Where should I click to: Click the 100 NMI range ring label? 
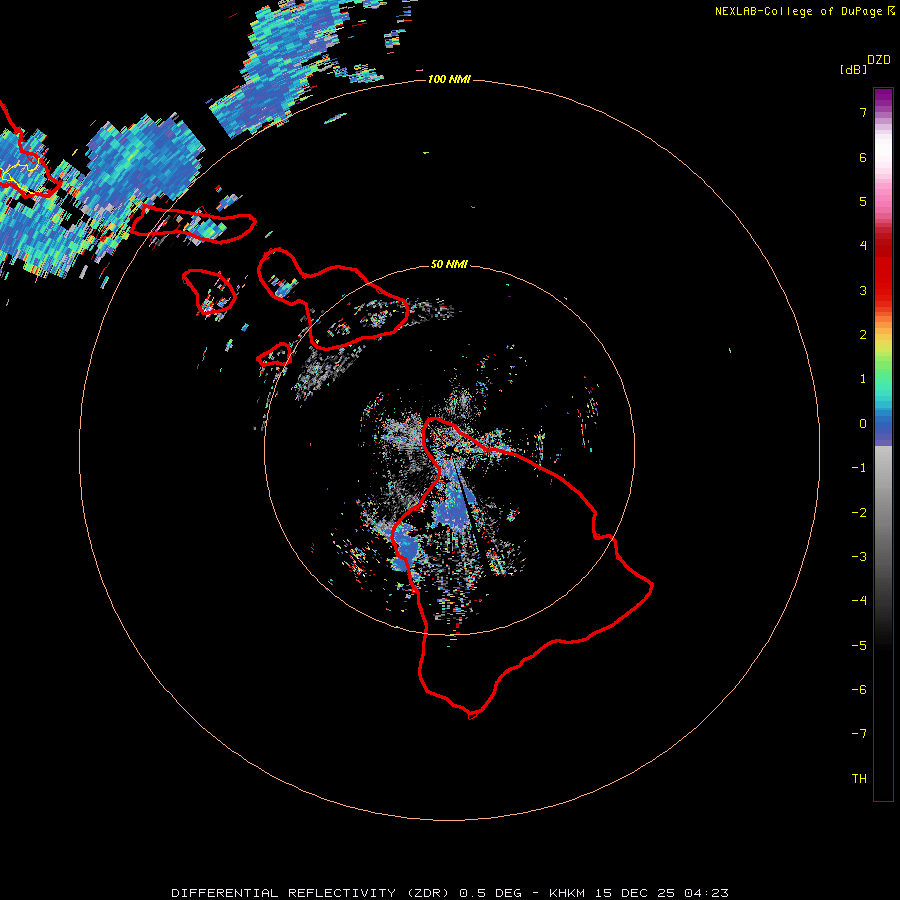point(449,79)
